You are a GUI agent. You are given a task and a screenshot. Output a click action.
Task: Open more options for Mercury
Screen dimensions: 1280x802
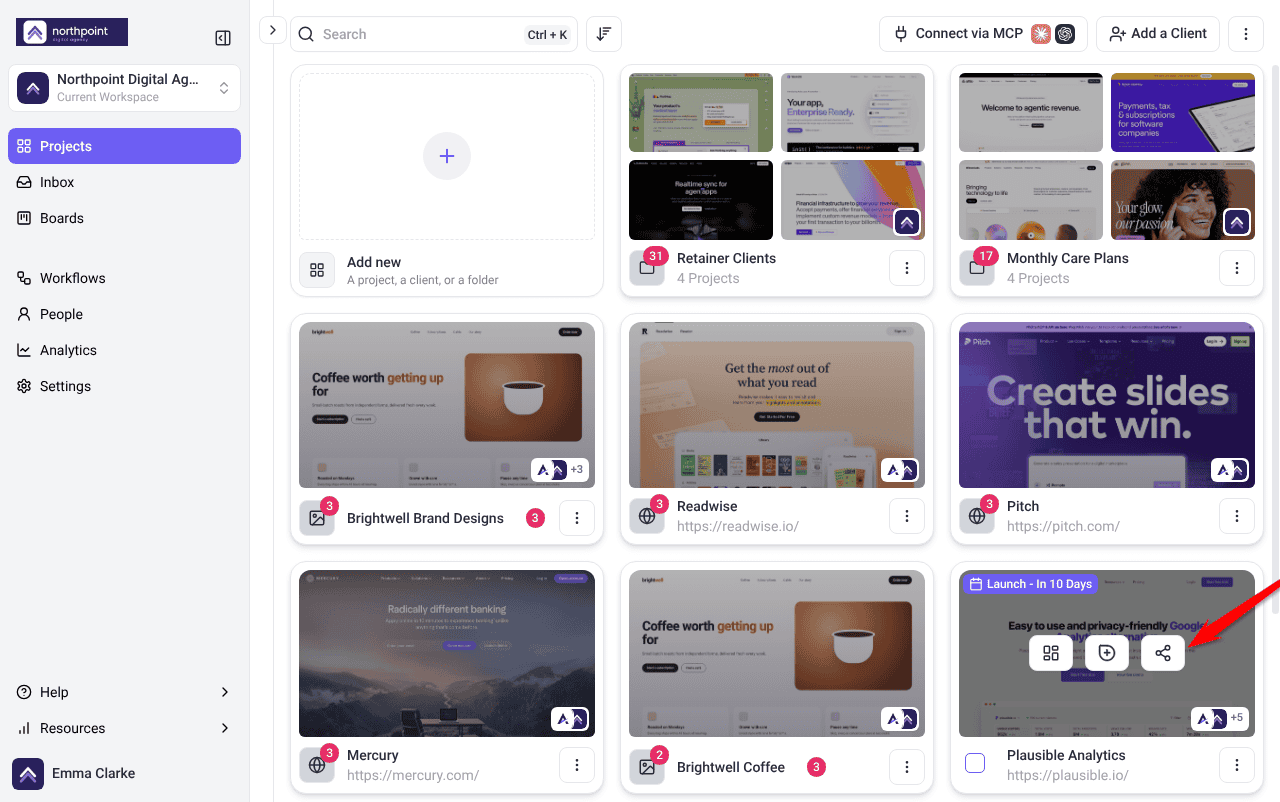pos(577,765)
